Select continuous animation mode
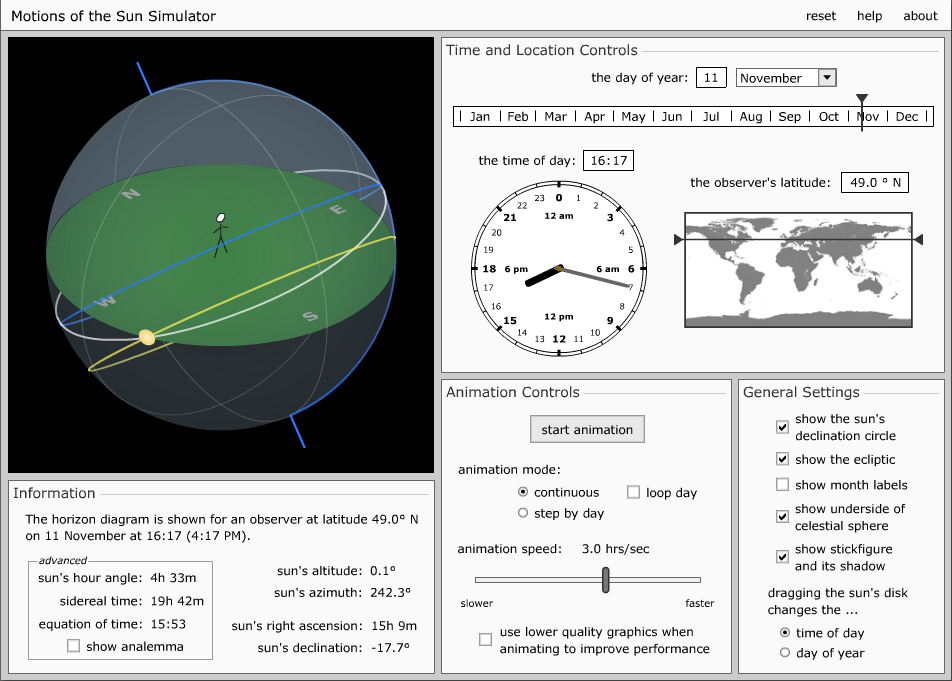 pos(523,492)
